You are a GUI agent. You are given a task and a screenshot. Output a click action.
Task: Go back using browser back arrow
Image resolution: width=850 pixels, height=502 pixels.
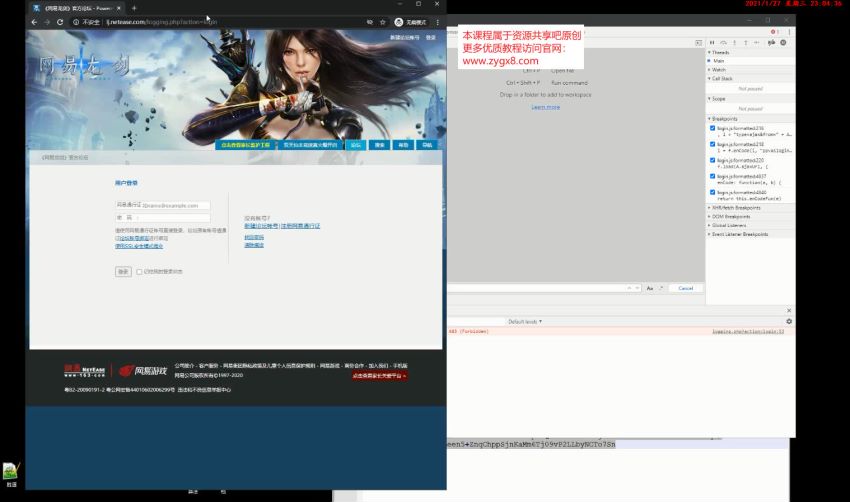[34, 22]
